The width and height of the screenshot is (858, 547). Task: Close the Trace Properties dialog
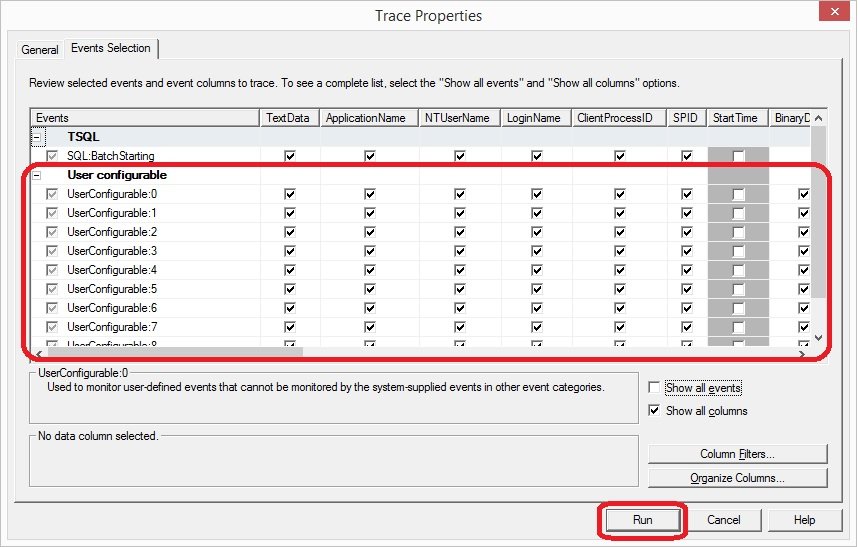click(x=834, y=11)
